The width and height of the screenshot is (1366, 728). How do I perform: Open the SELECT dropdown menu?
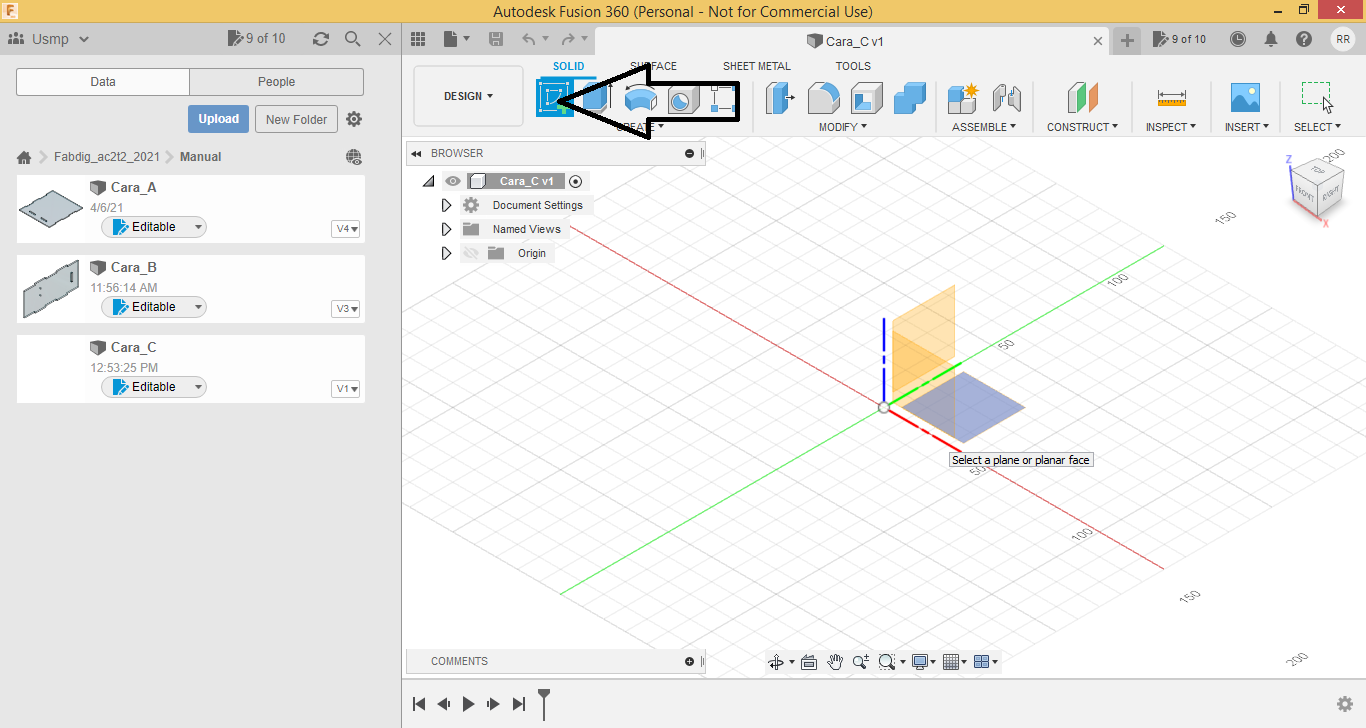[1317, 127]
